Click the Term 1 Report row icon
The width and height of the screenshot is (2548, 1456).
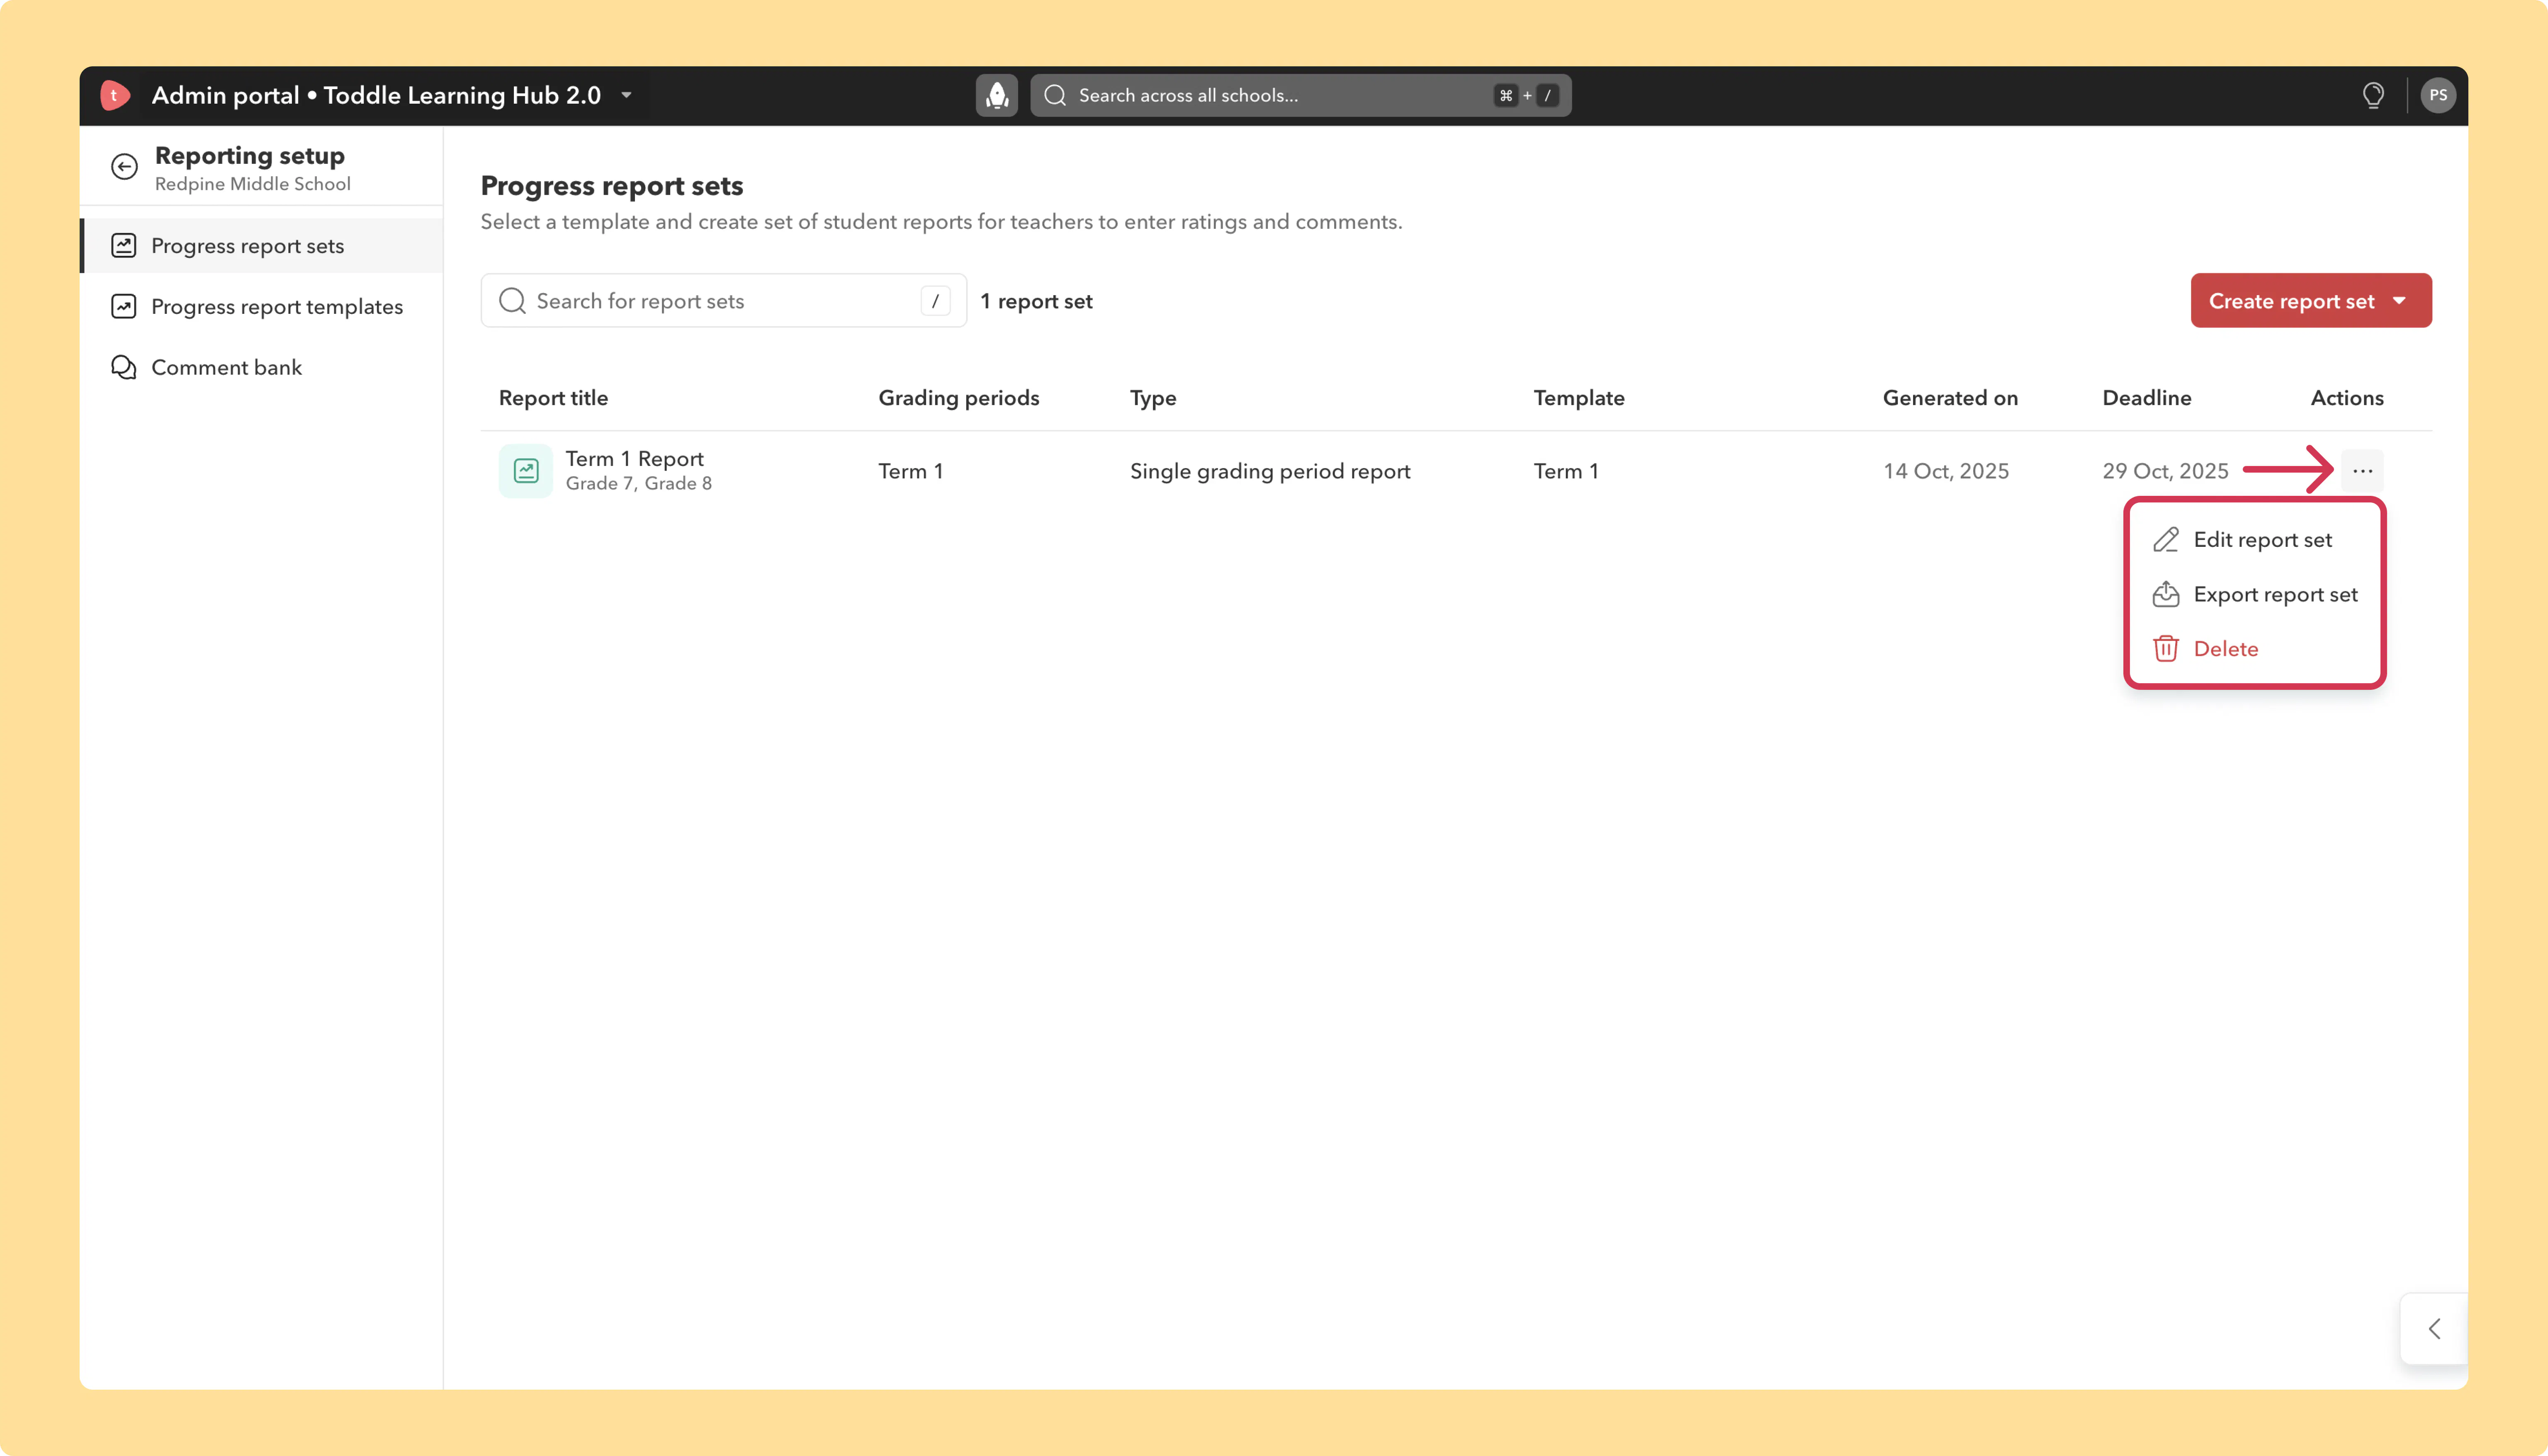tap(526, 470)
